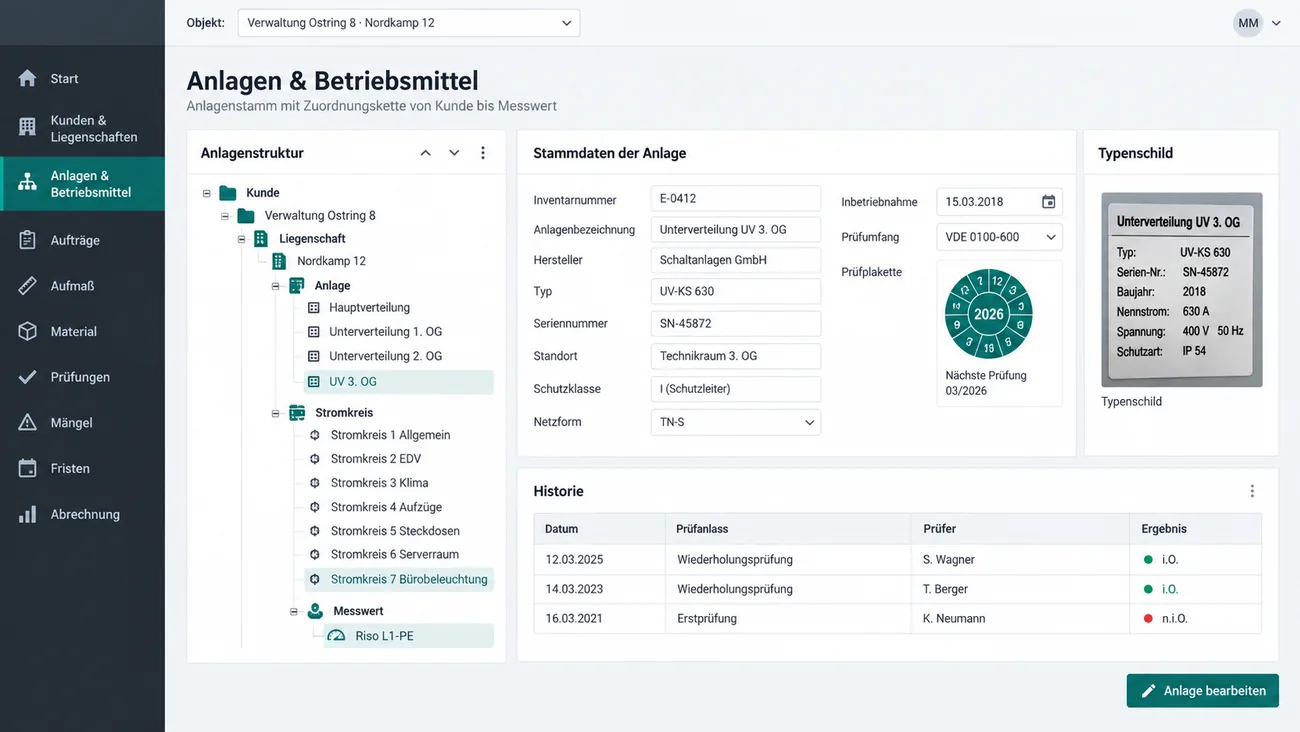Click the 2026 Prüfplakette badge
The image size is (1300, 732).
(x=989, y=314)
